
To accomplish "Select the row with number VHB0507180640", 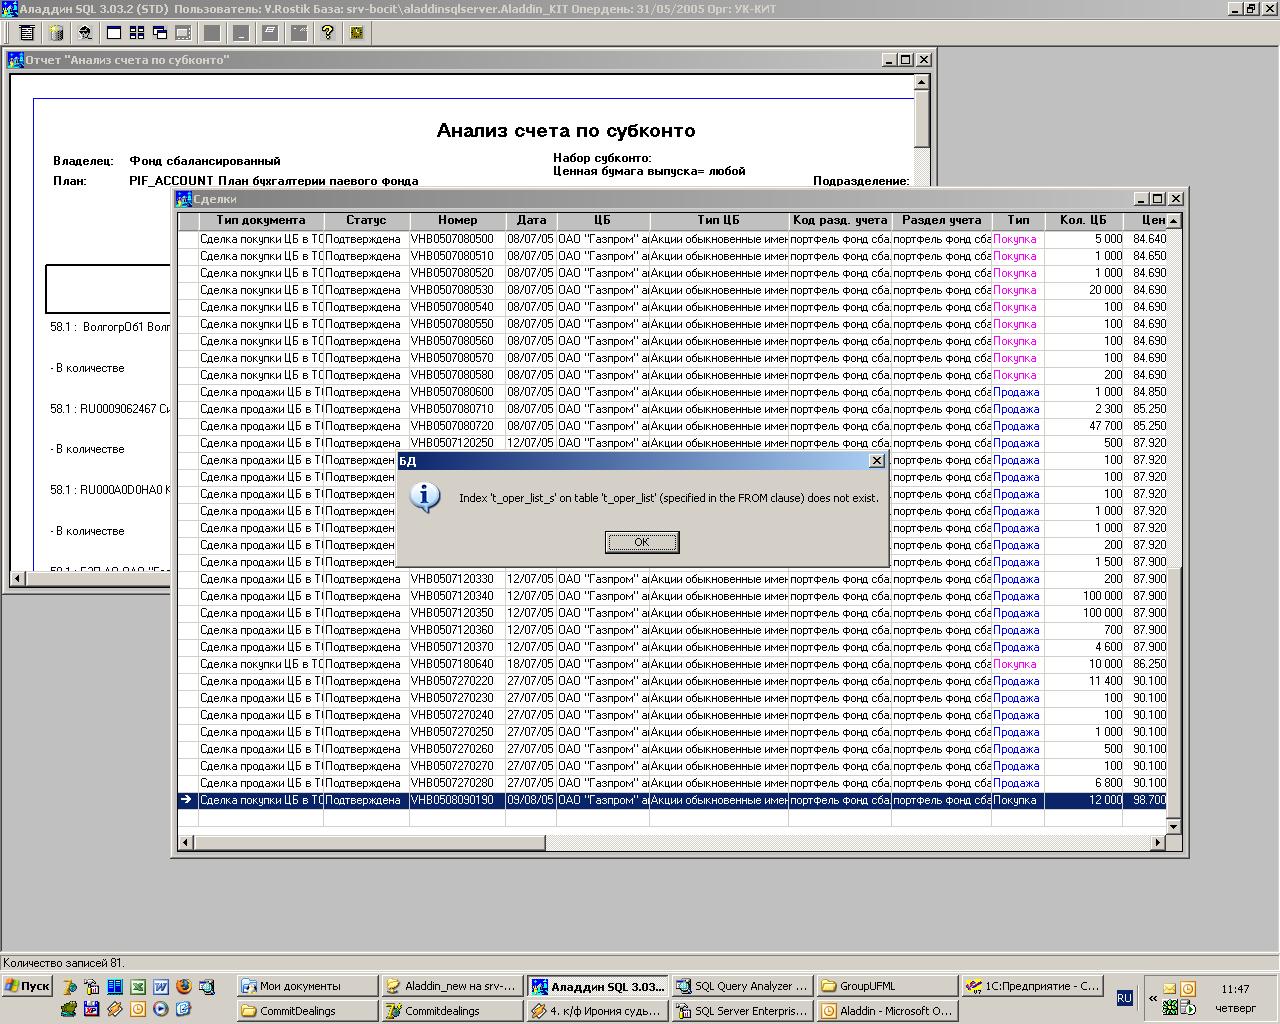I will click(672, 664).
